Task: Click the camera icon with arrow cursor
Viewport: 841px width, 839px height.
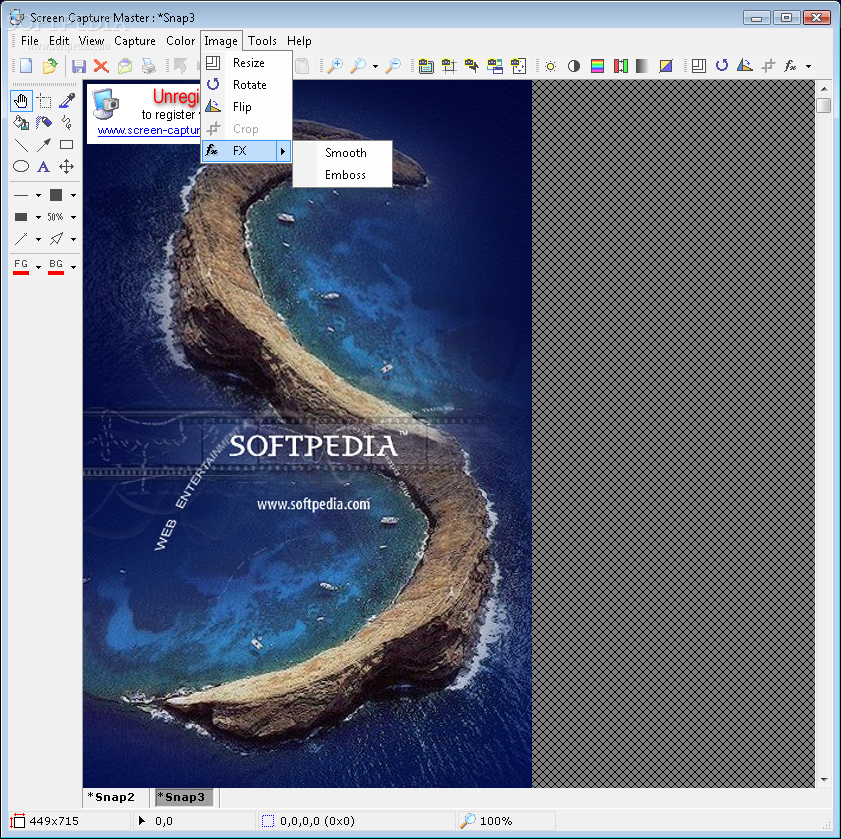Action: 472,66
